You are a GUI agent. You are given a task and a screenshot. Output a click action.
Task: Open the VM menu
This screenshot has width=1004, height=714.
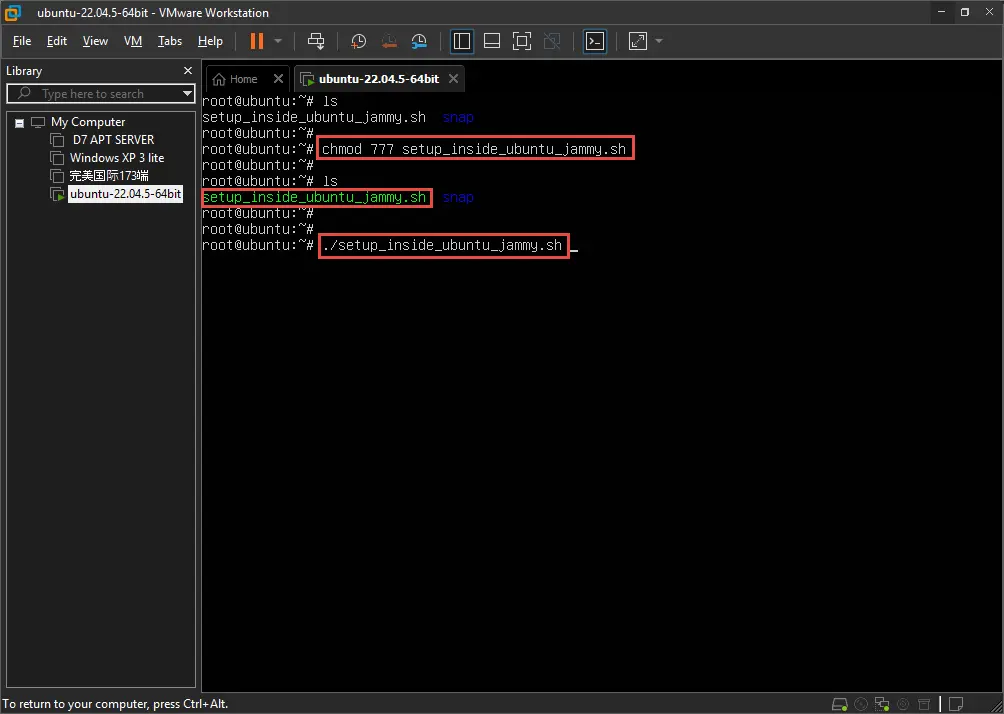click(133, 41)
